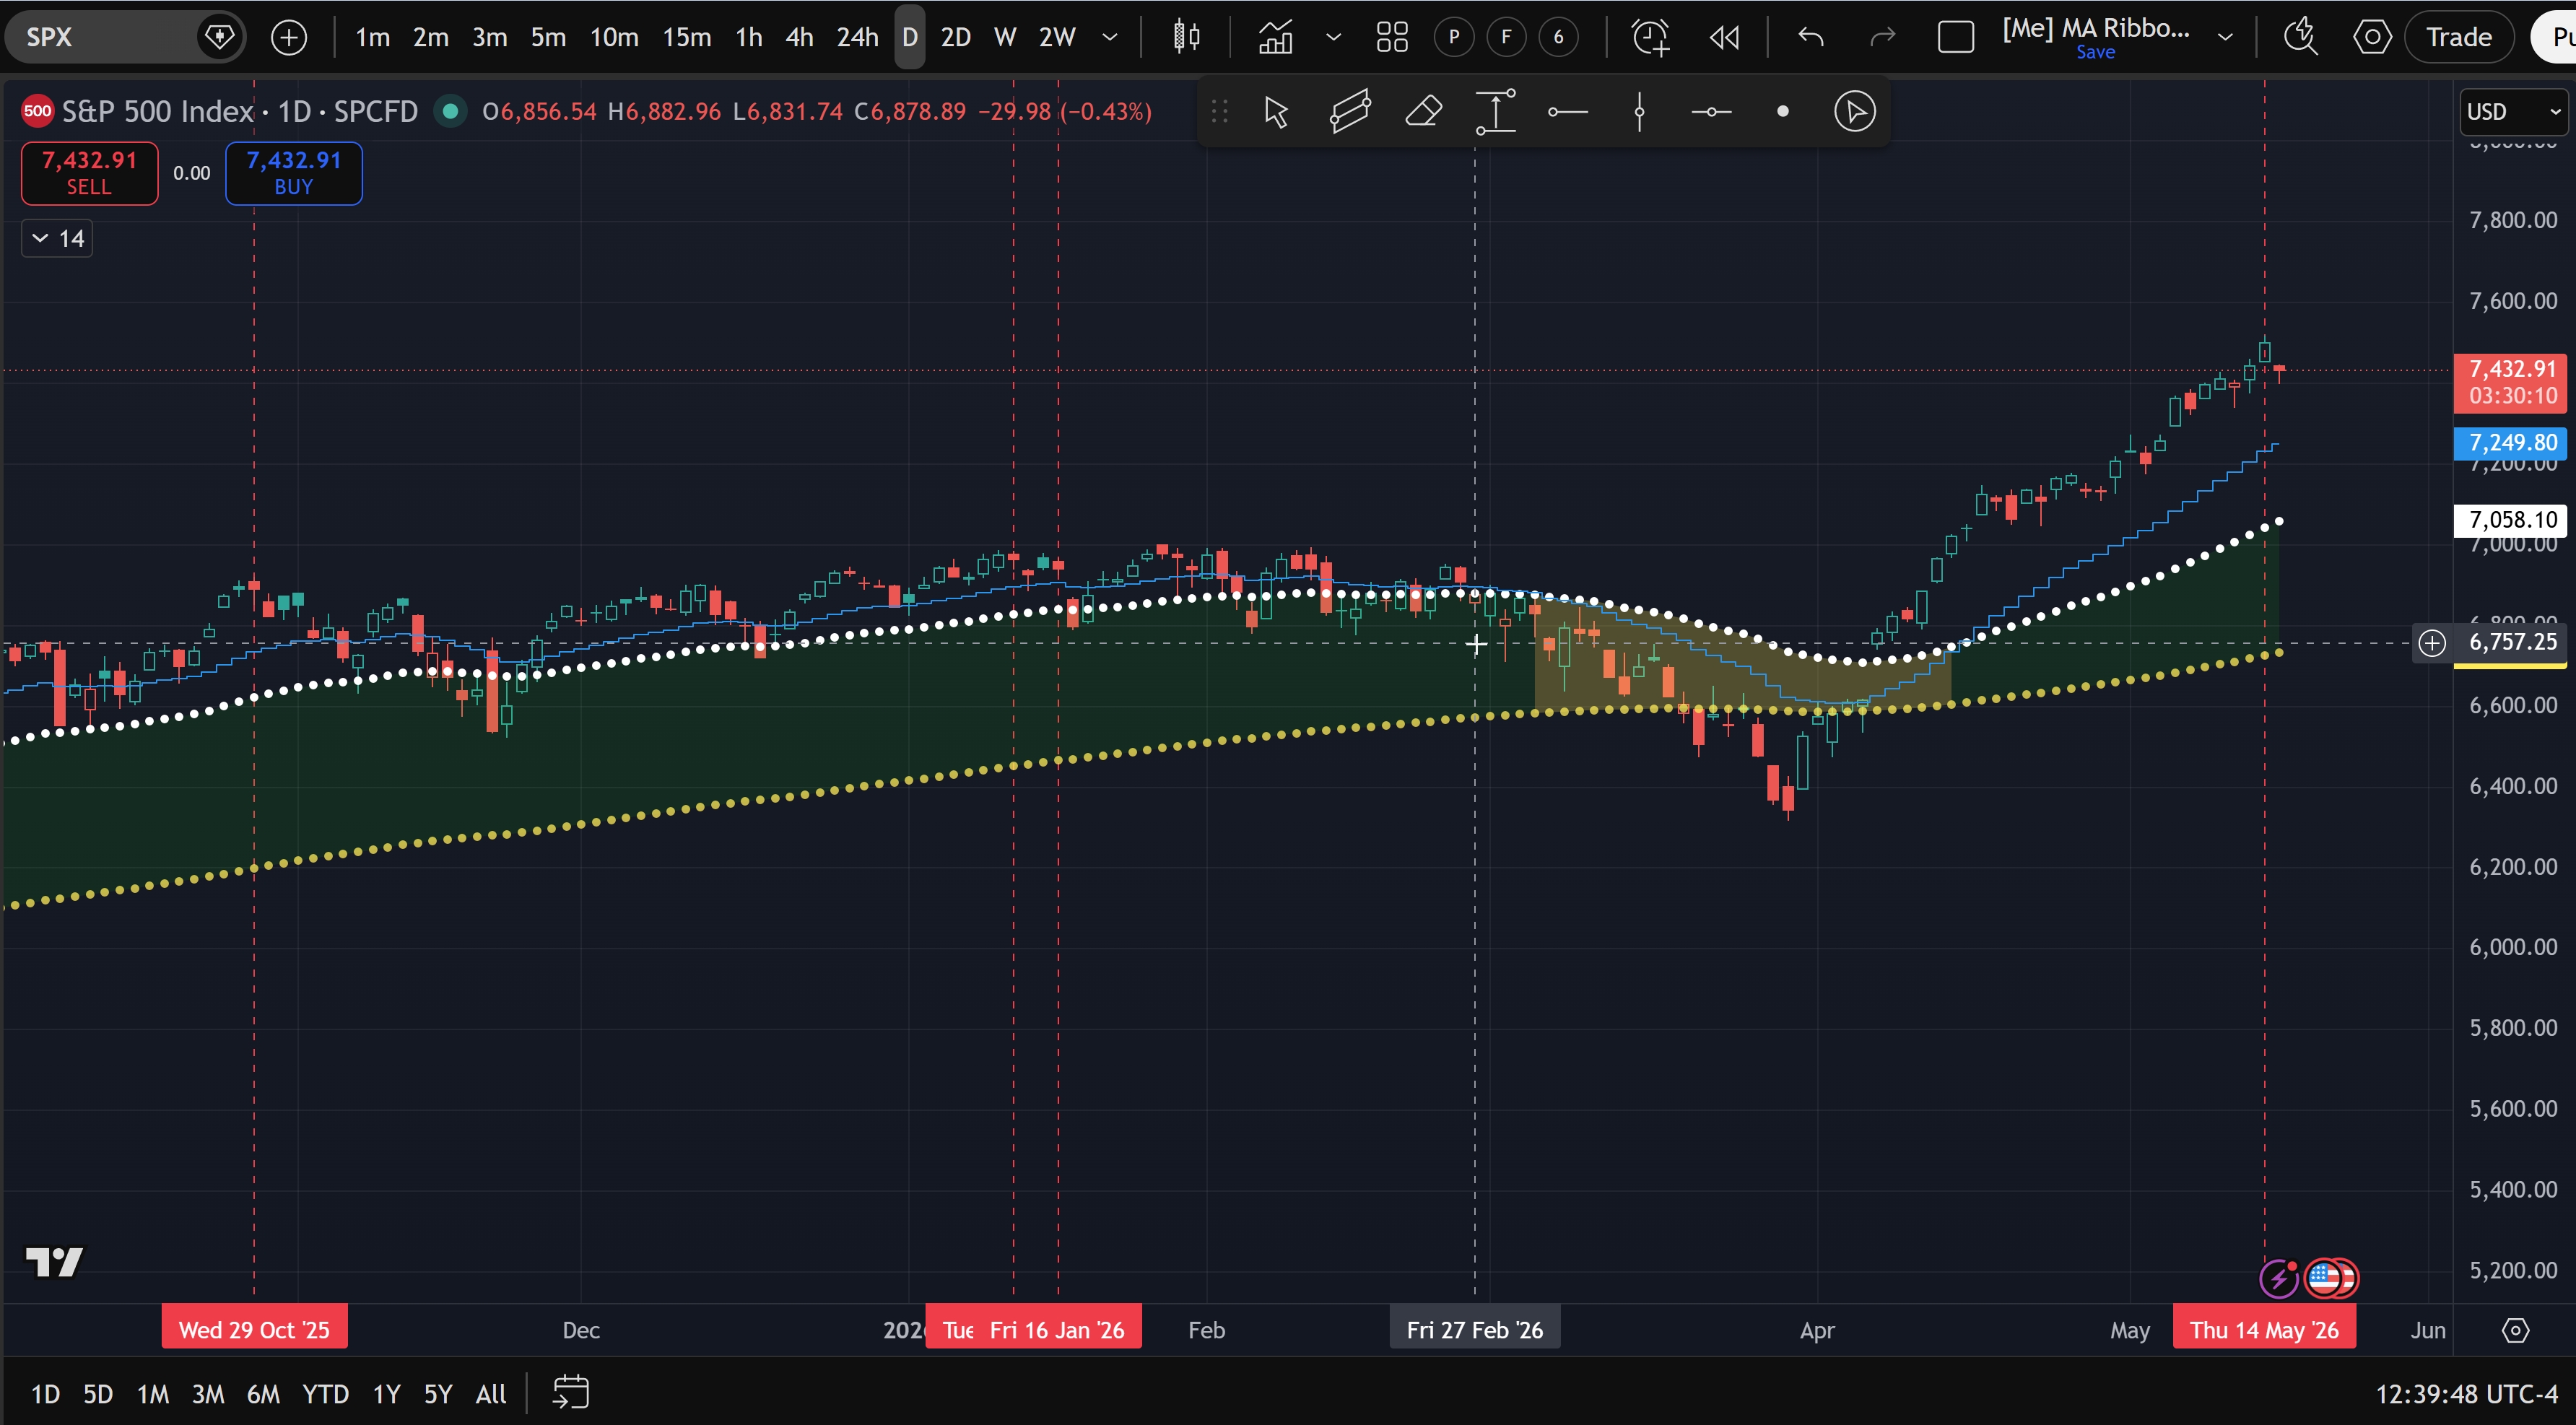Select the Eraser tool
The image size is (2576, 1425).
[1423, 111]
